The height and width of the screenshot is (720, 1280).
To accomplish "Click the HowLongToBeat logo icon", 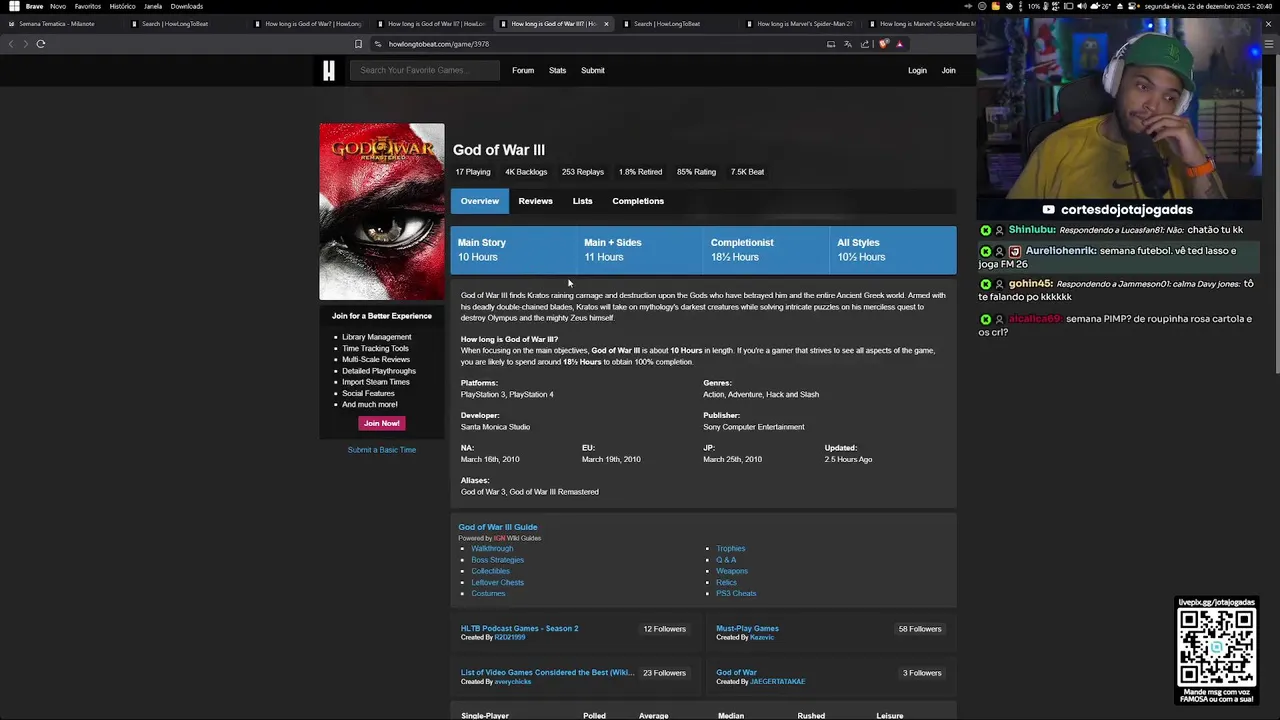I will (329, 70).
